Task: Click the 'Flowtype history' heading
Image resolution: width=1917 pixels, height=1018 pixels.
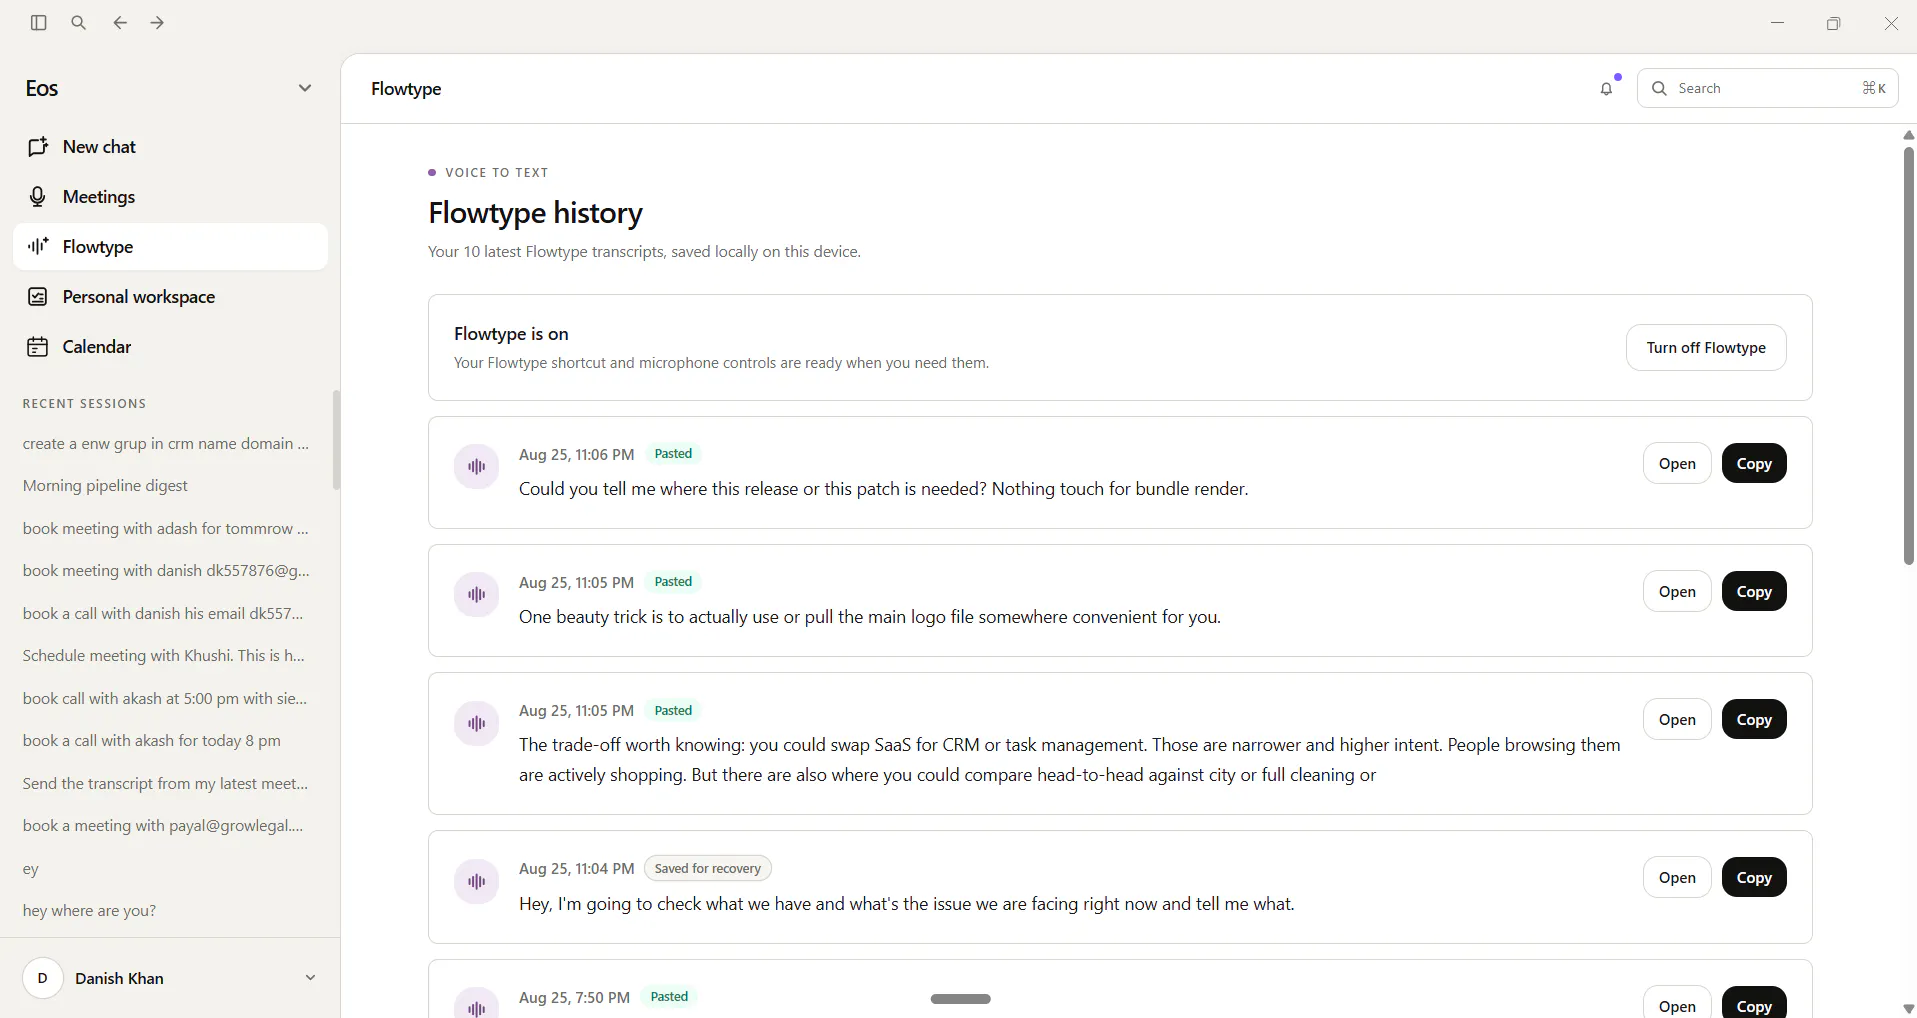Action: tap(535, 213)
